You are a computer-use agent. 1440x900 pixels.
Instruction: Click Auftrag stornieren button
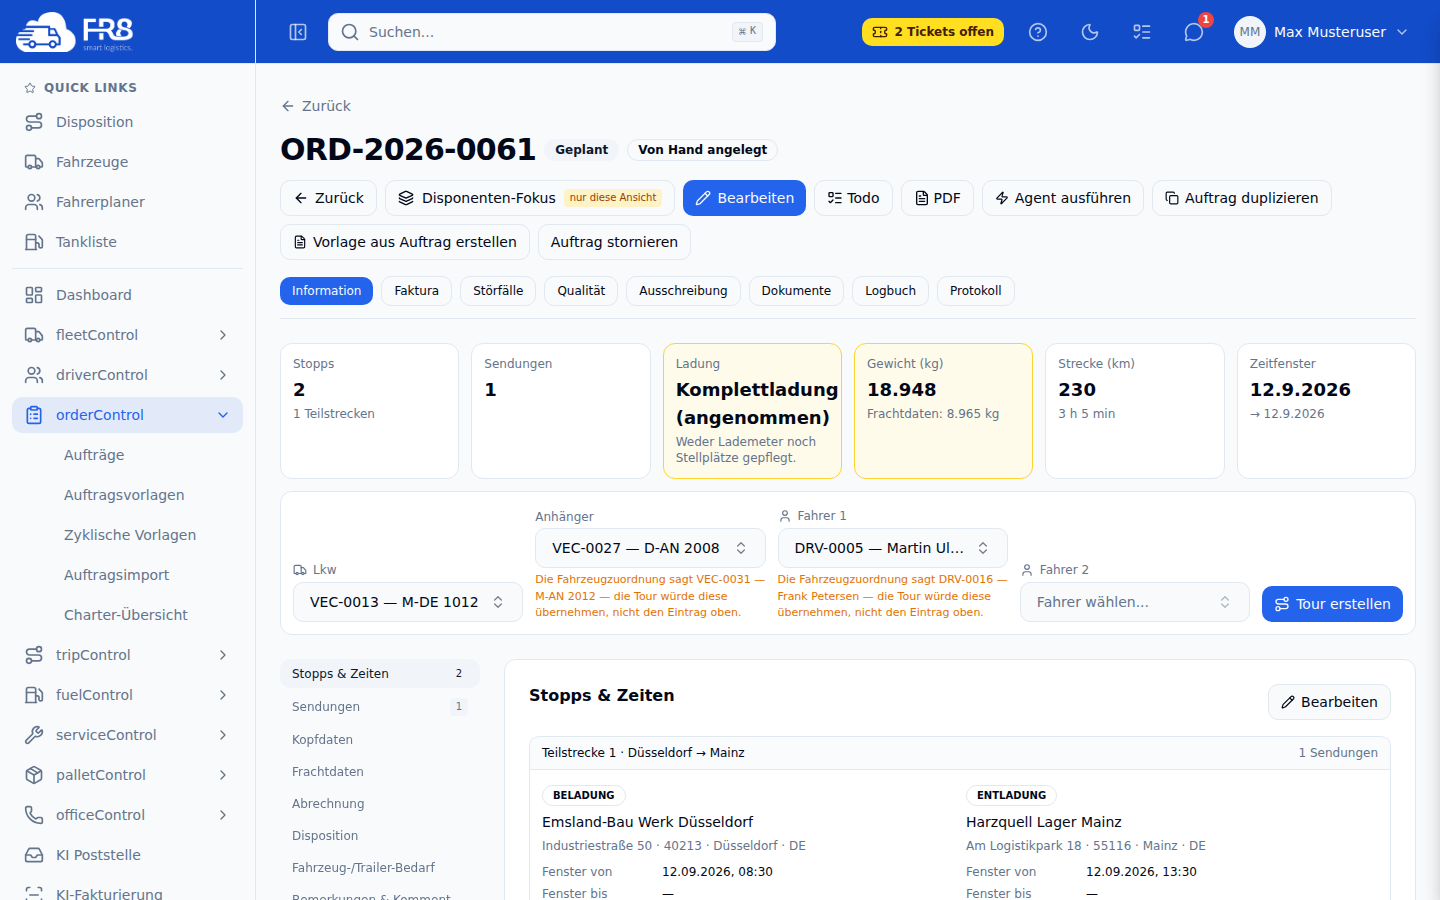coord(614,242)
